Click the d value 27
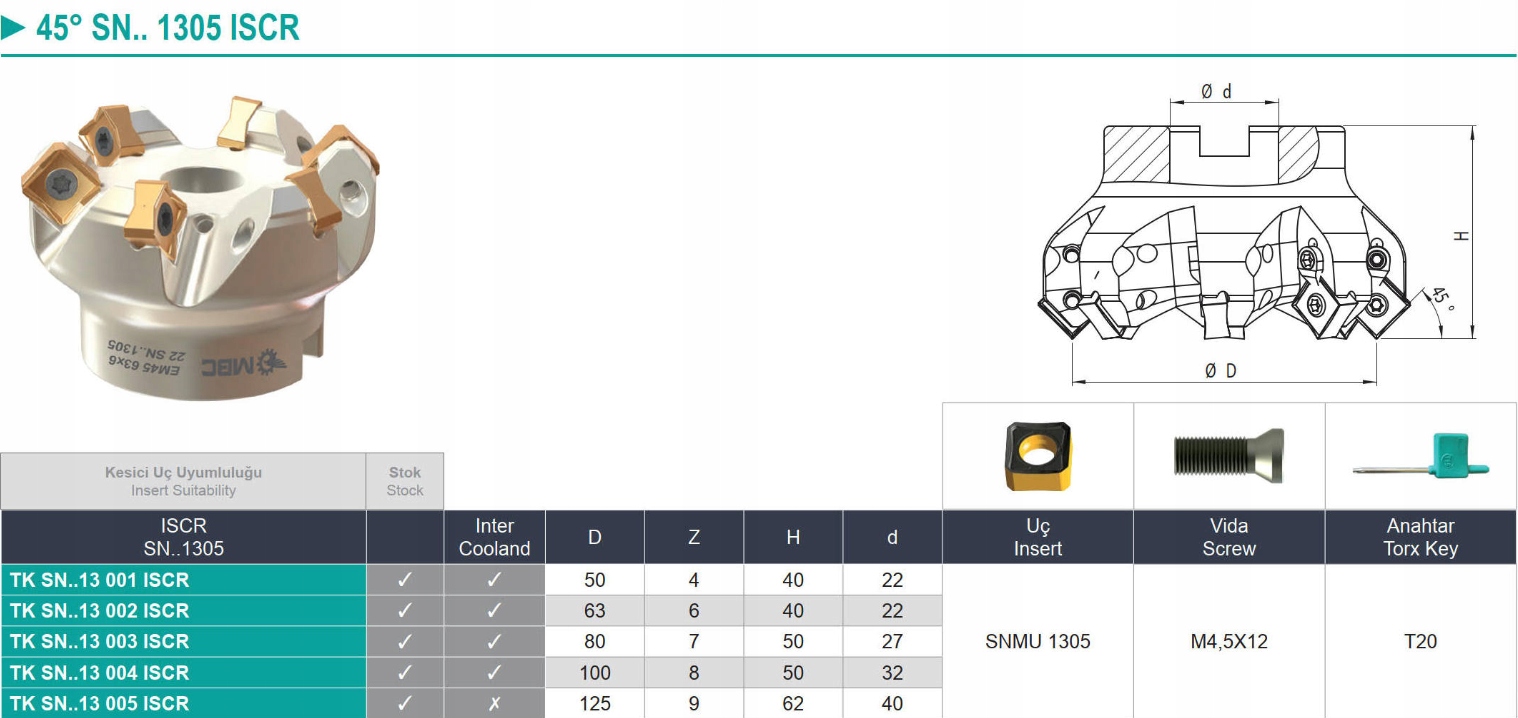 [x=892, y=642]
